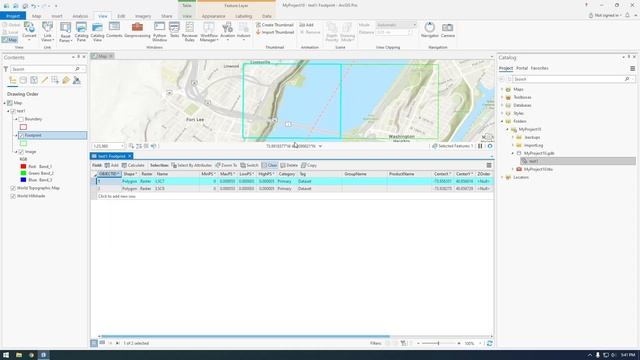Switch to the Analysis ribbon tab
This screenshot has width=640, height=360.
pos(80,16)
